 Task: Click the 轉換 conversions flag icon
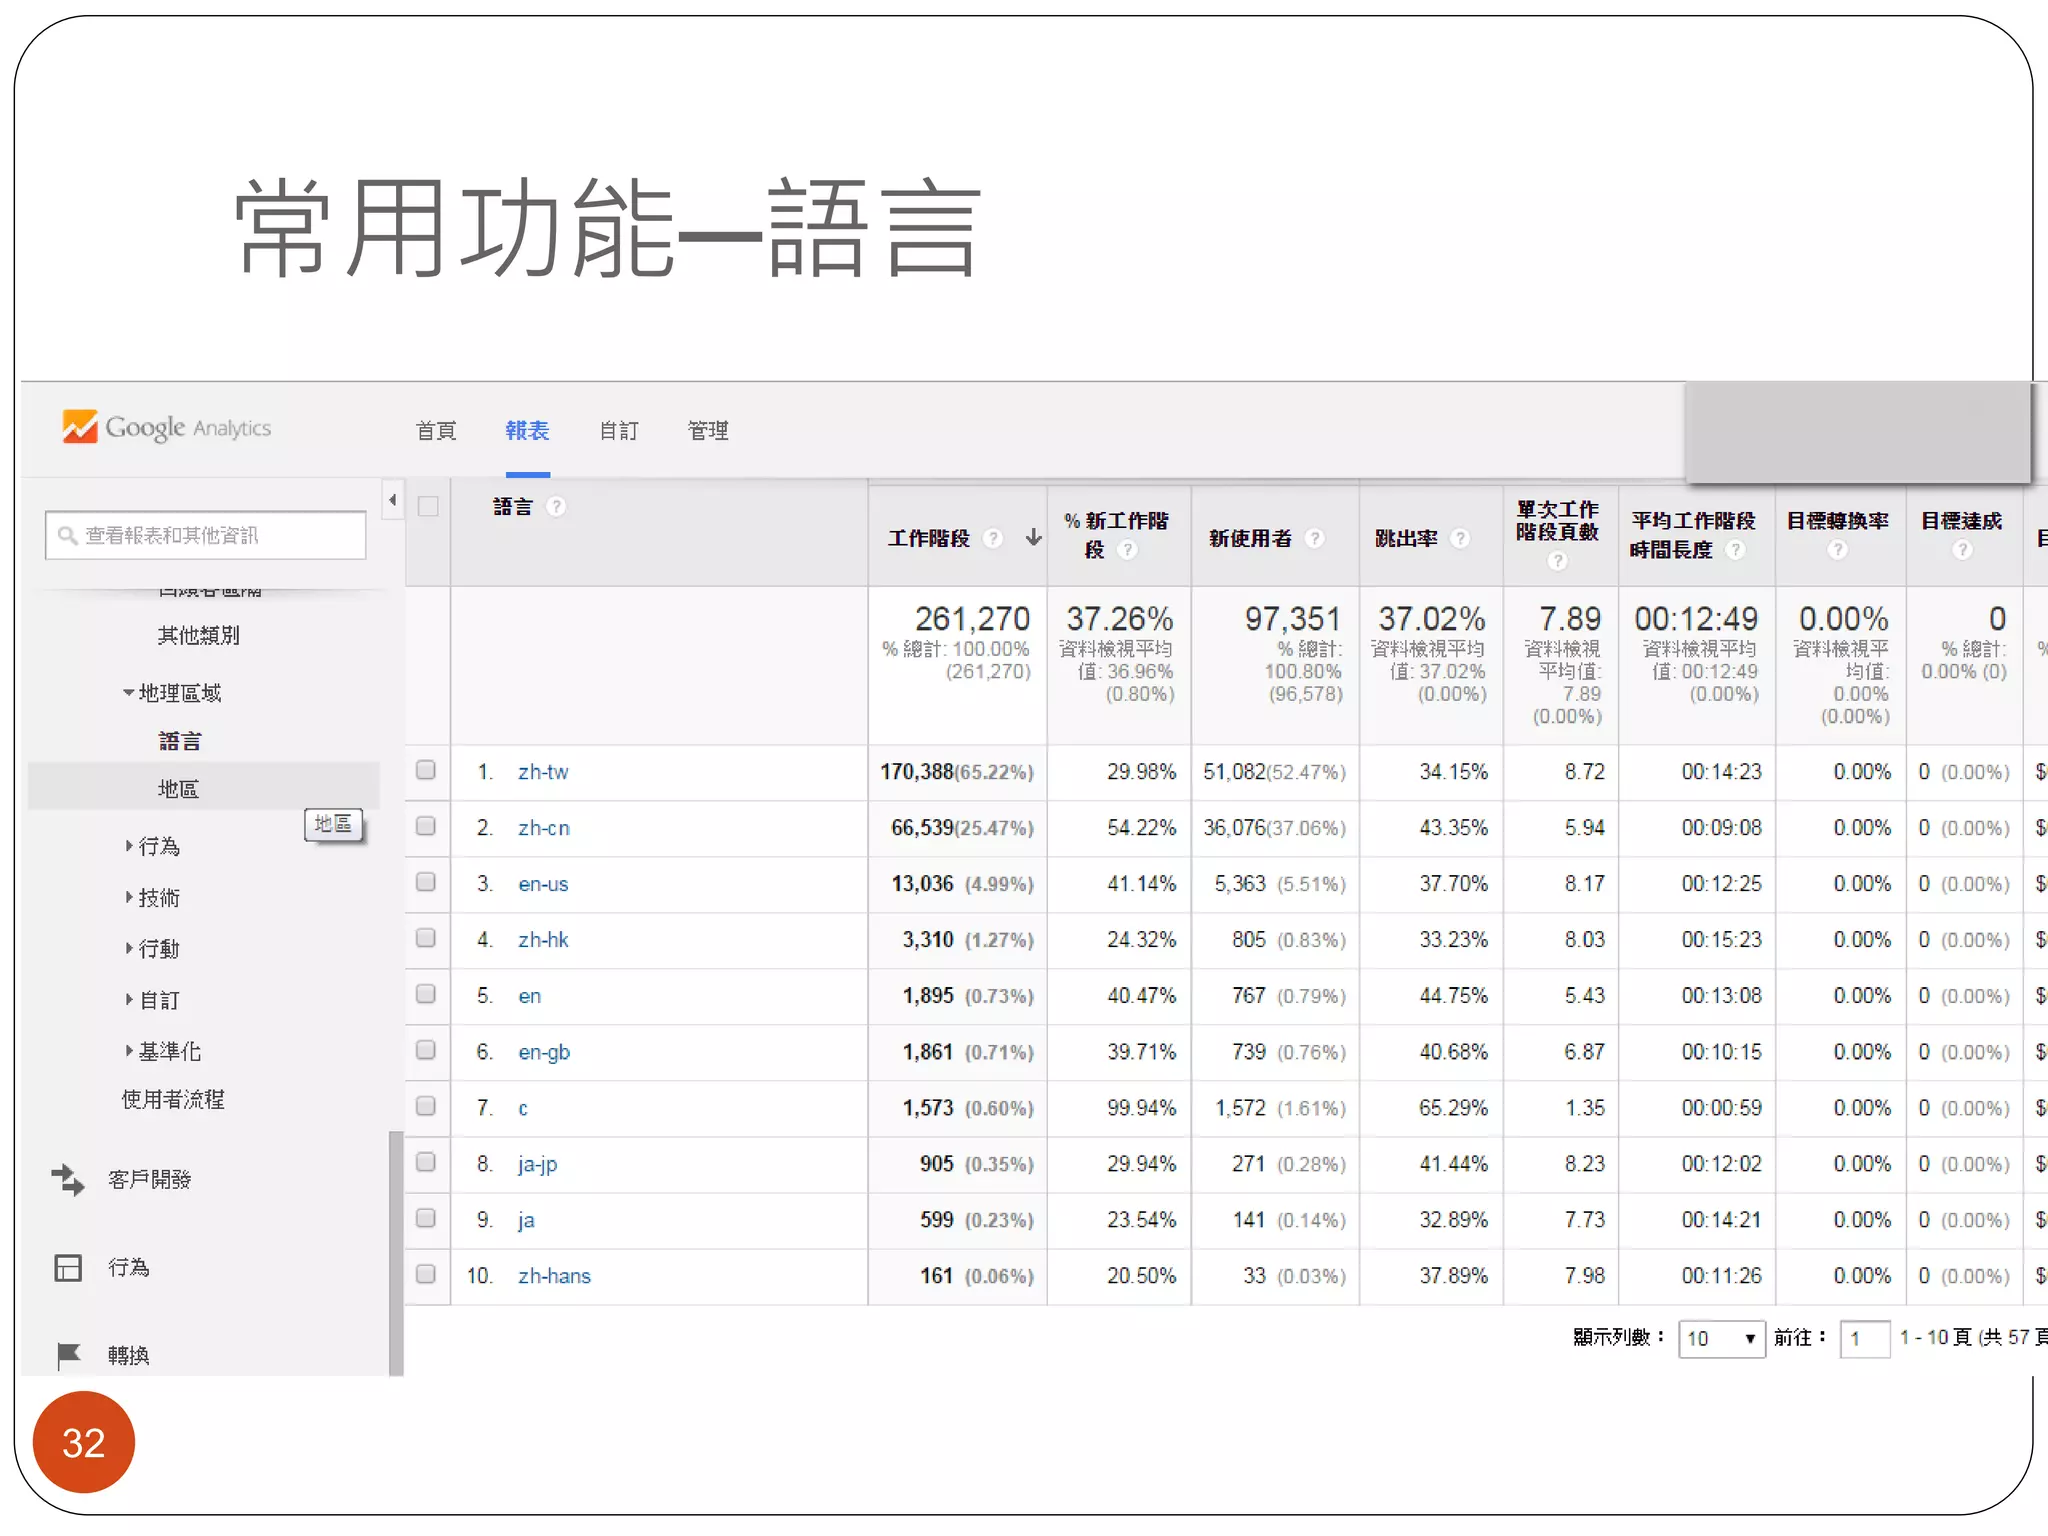tap(68, 1355)
